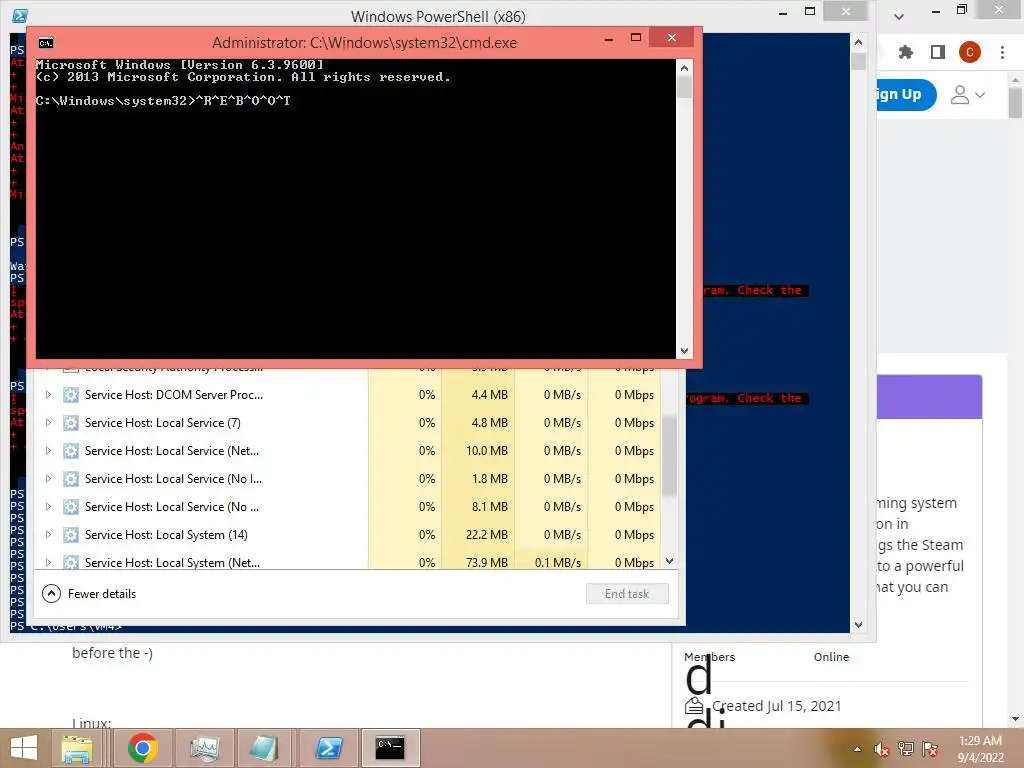This screenshot has width=1024, height=768.
Task: Expand Service Host: Local Service (7)
Action: pos(48,423)
